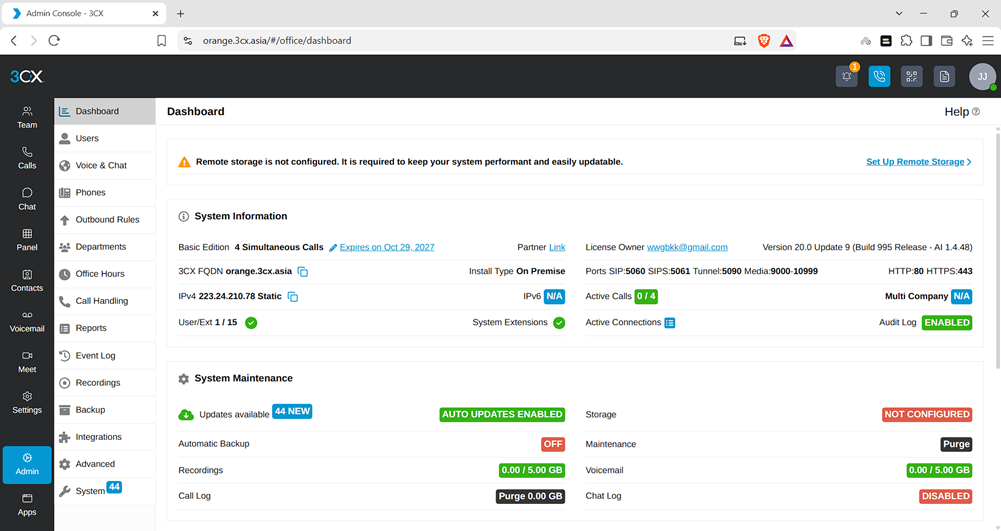This screenshot has width=1001, height=531.
Task: Click the 44 NEW updates badge
Action: tap(292, 412)
